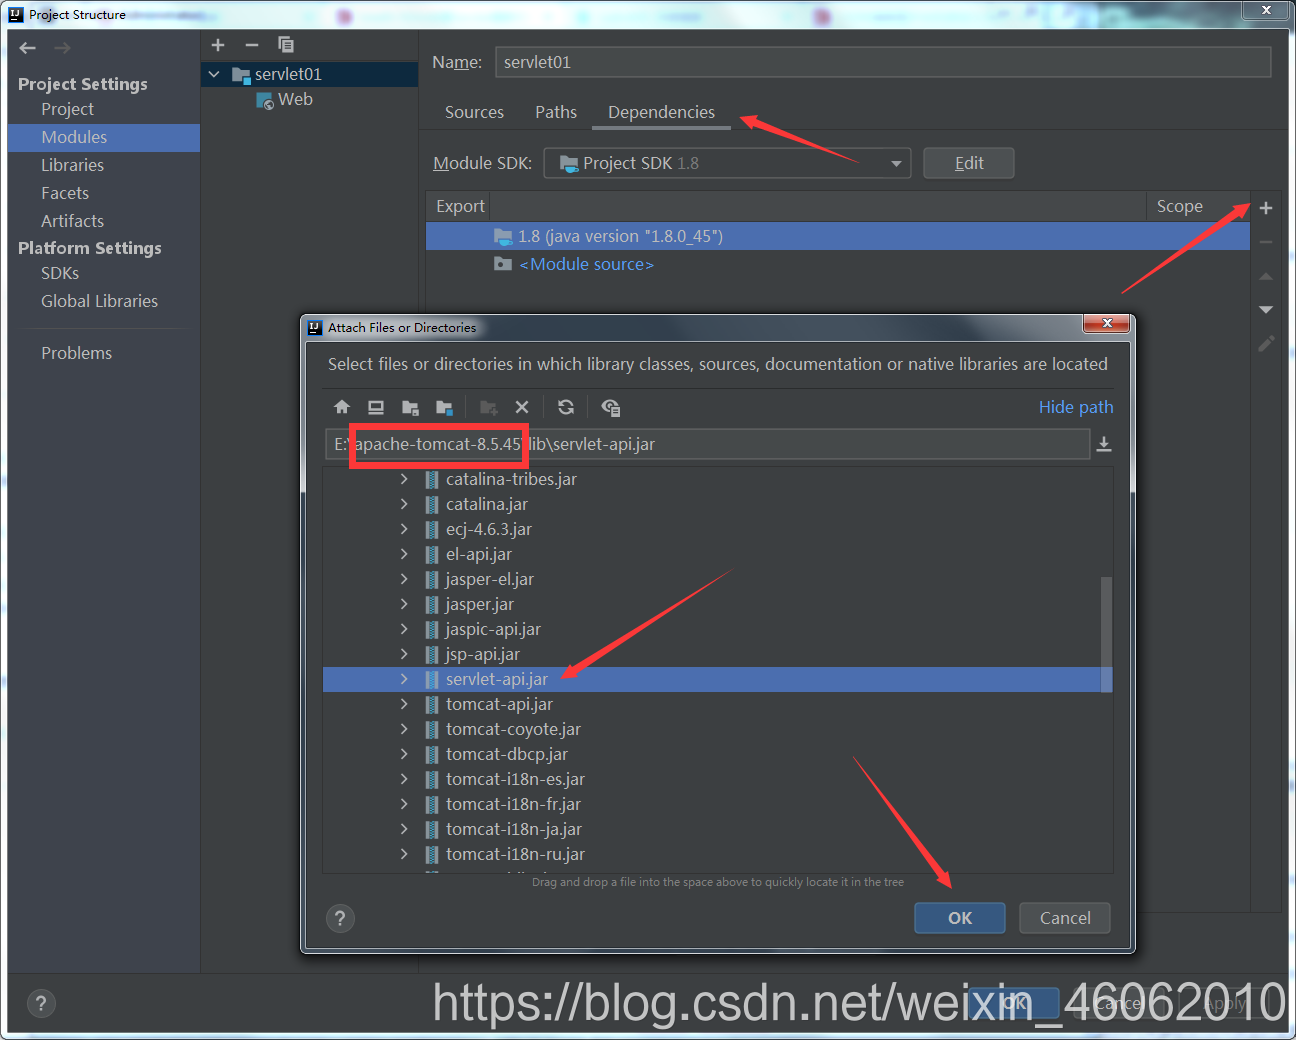Open Facets in the sidebar
This screenshot has width=1296, height=1040.
(65, 193)
